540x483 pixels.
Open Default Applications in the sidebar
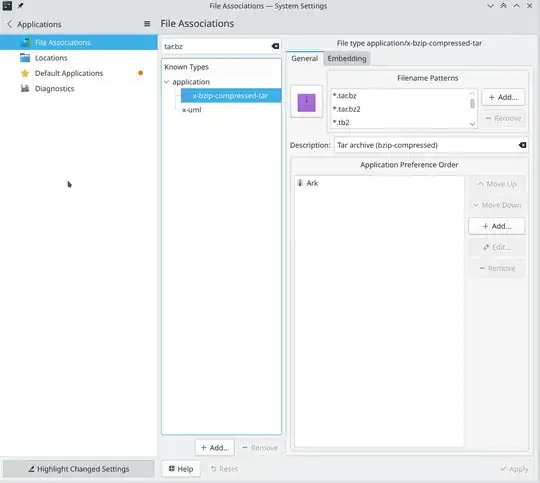coord(79,73)
